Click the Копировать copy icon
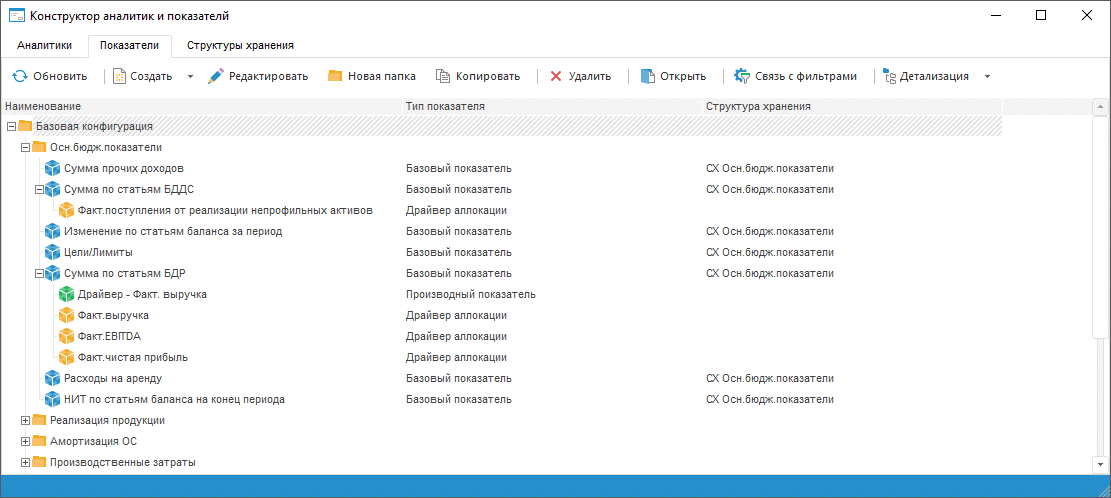The height and width of the screenshot is (498, 1111). tap(443, 76)
